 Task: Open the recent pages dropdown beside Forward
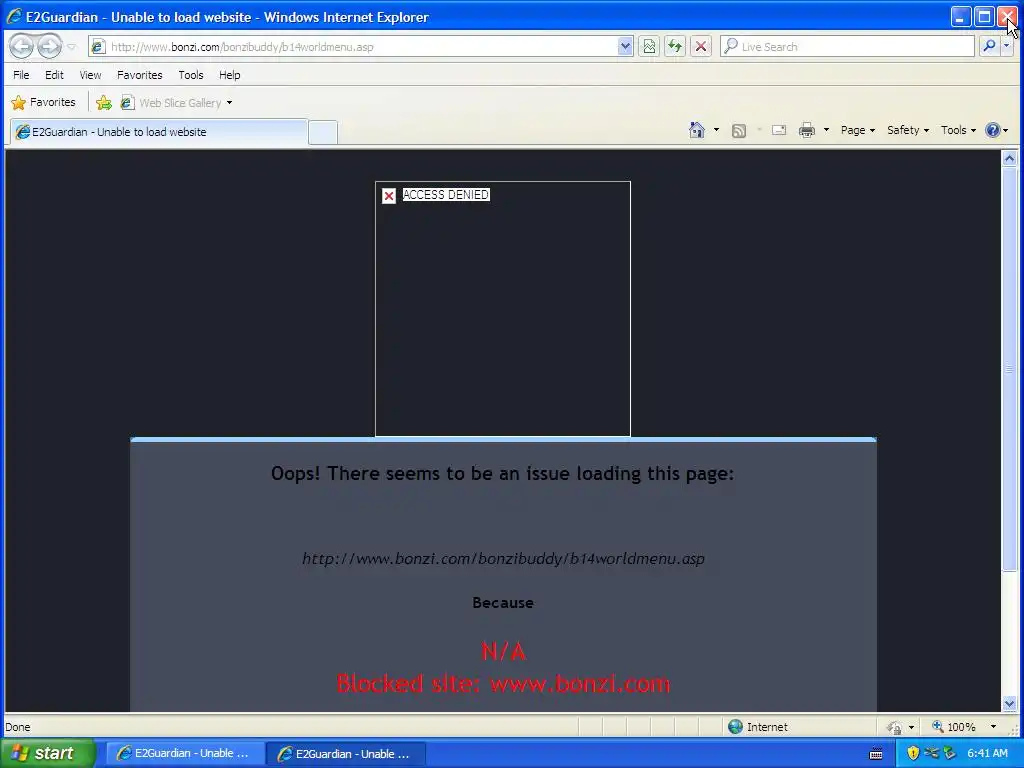coord(72,47)
